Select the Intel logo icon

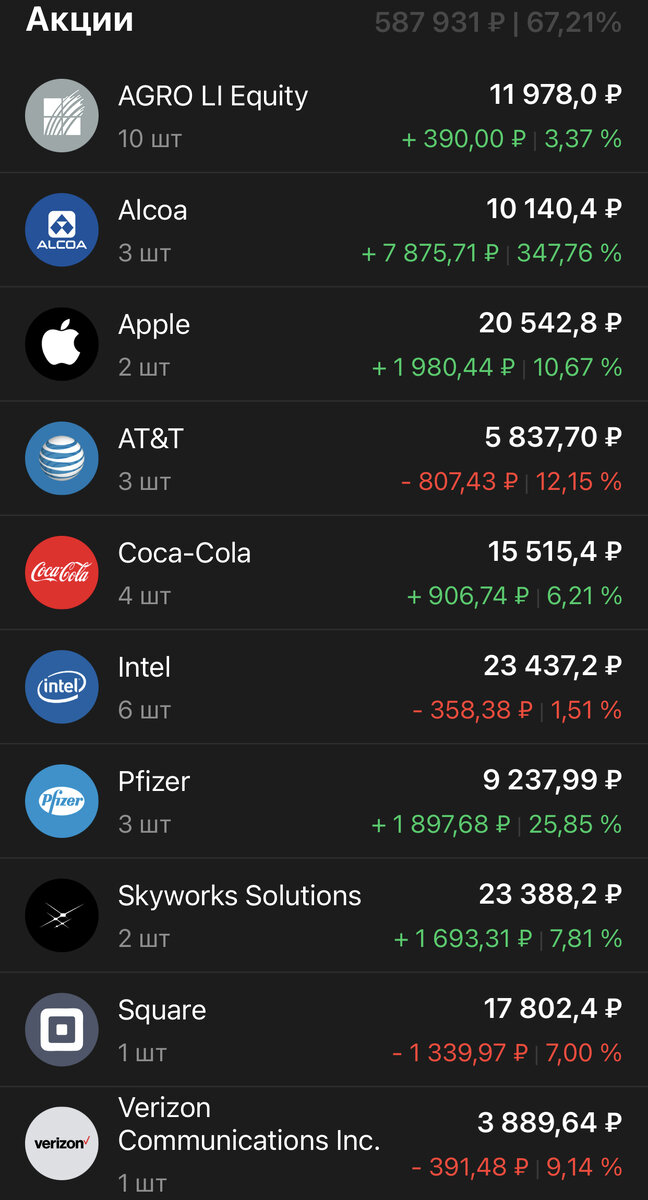pos(60,686)
